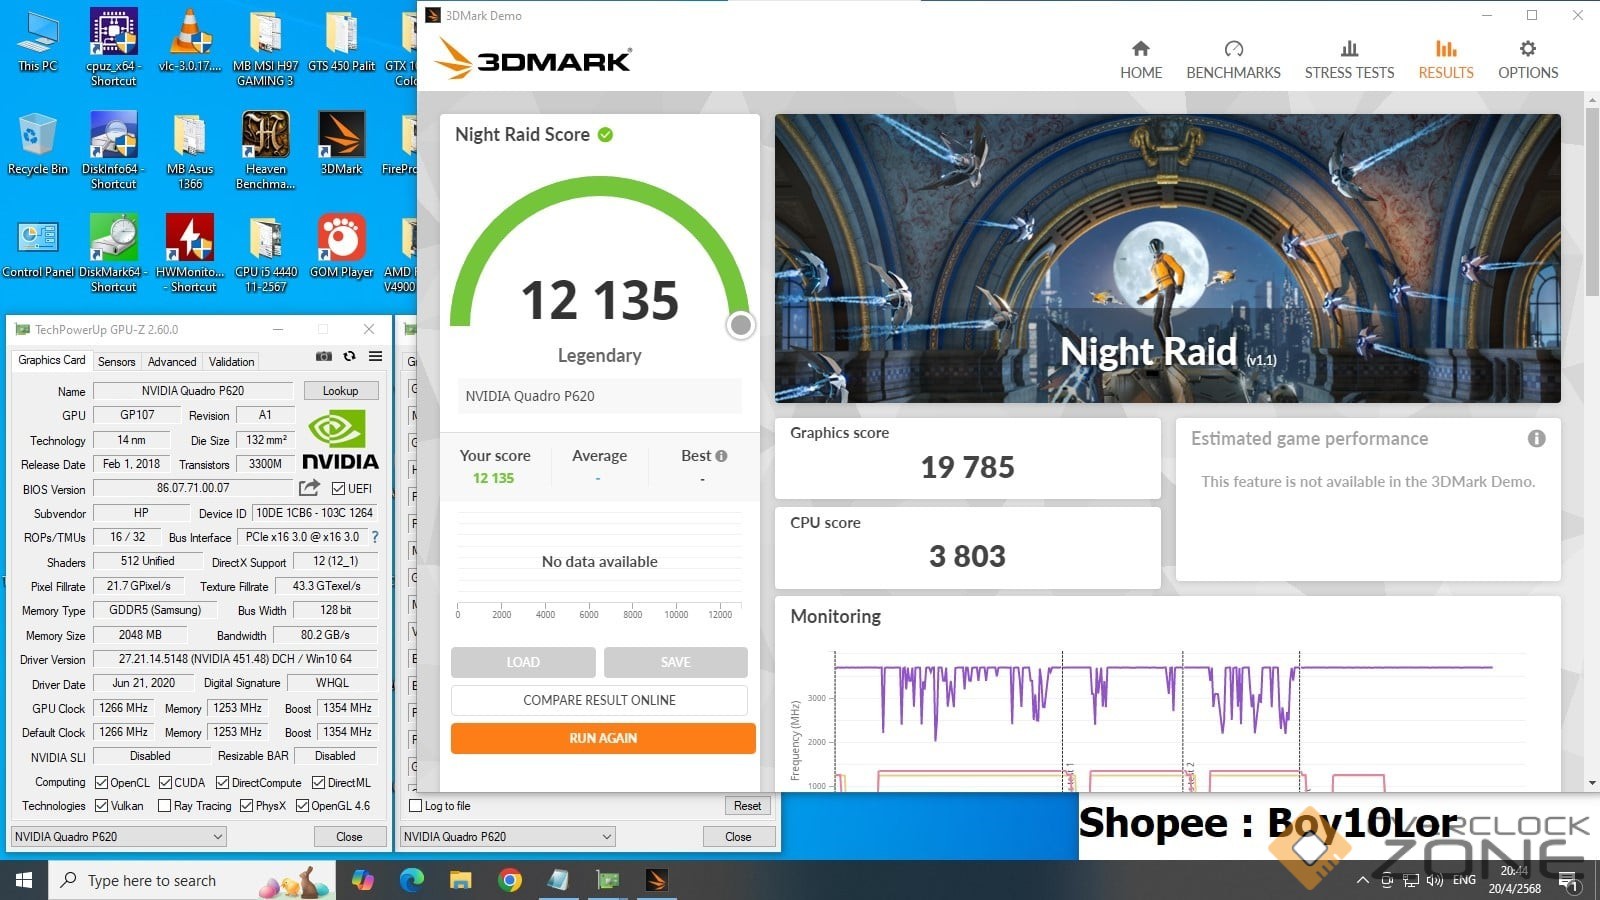
Task: Click RUN AGAIN in 3DMark
Action: 603,738
